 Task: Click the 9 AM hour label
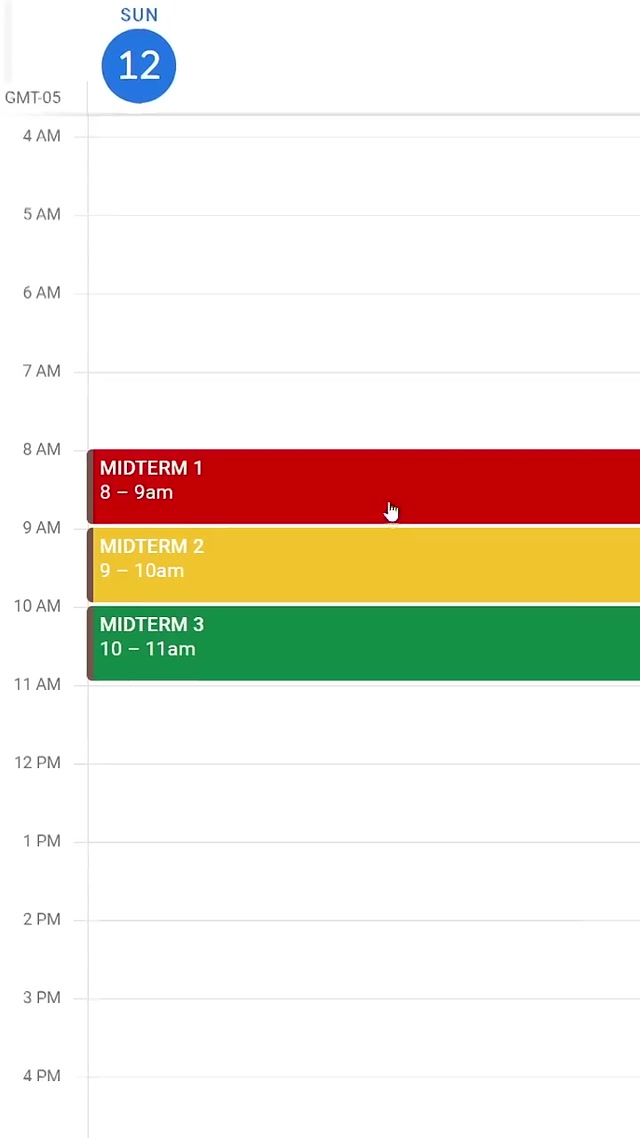tap(42, 528)
